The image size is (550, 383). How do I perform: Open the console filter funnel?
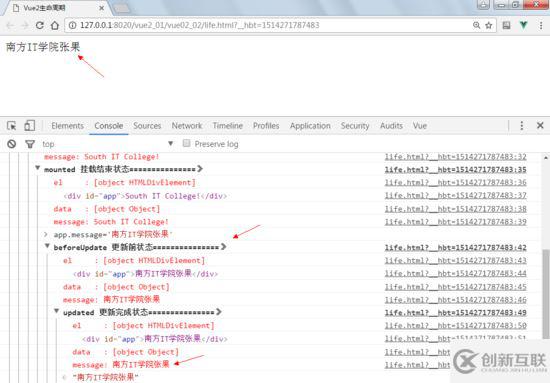tap(30, 144)
